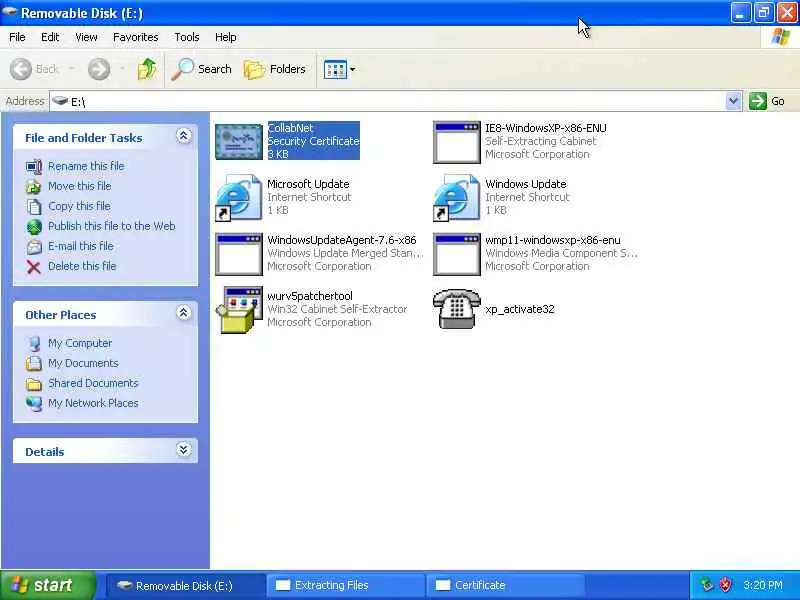Click Delete this file
800x600 pixels.
click(82, 266)
